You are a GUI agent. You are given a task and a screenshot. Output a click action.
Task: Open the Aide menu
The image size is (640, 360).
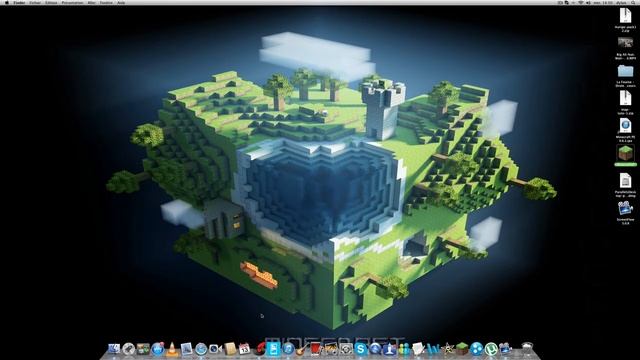121,2
